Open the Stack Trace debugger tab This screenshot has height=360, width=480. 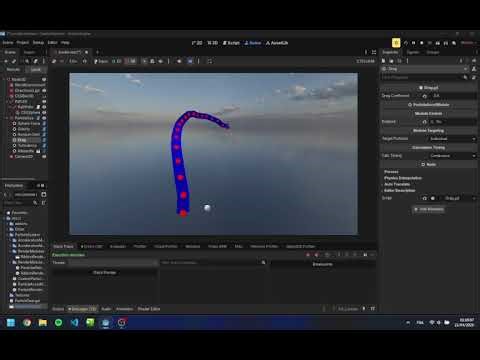[x=63, y=247]
